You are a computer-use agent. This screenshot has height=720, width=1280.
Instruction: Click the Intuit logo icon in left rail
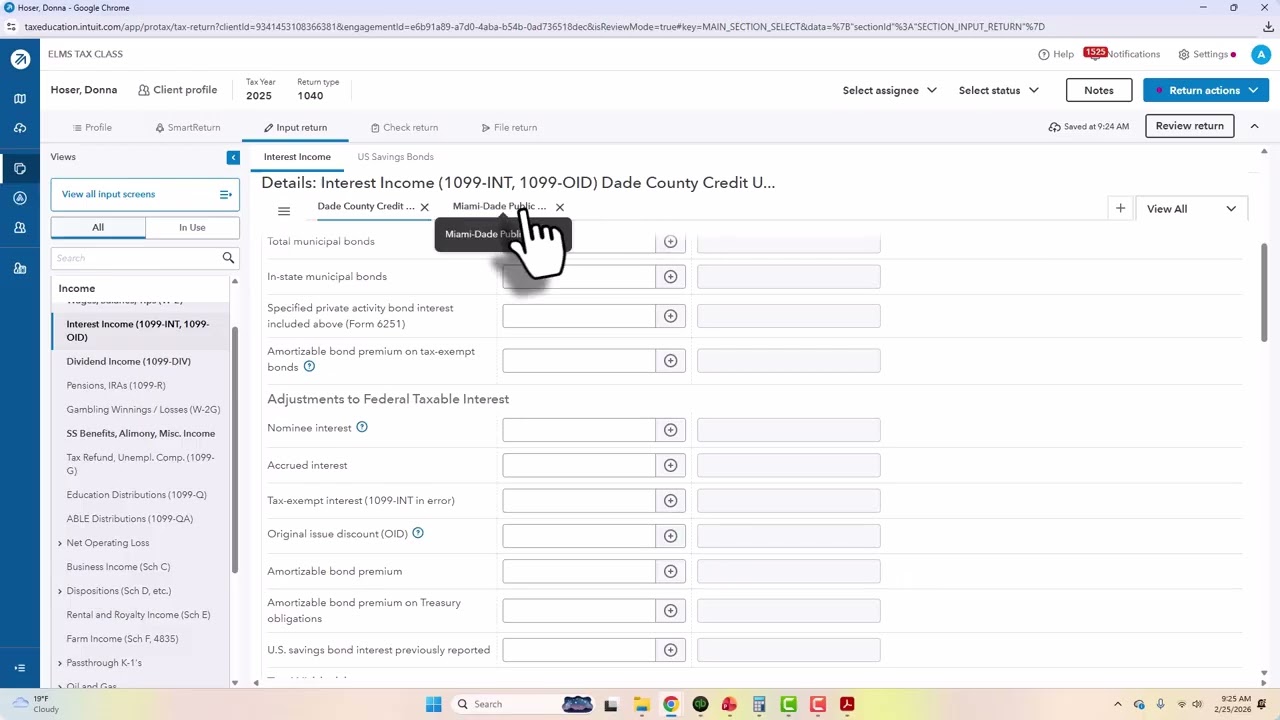(x=20, y=59)
